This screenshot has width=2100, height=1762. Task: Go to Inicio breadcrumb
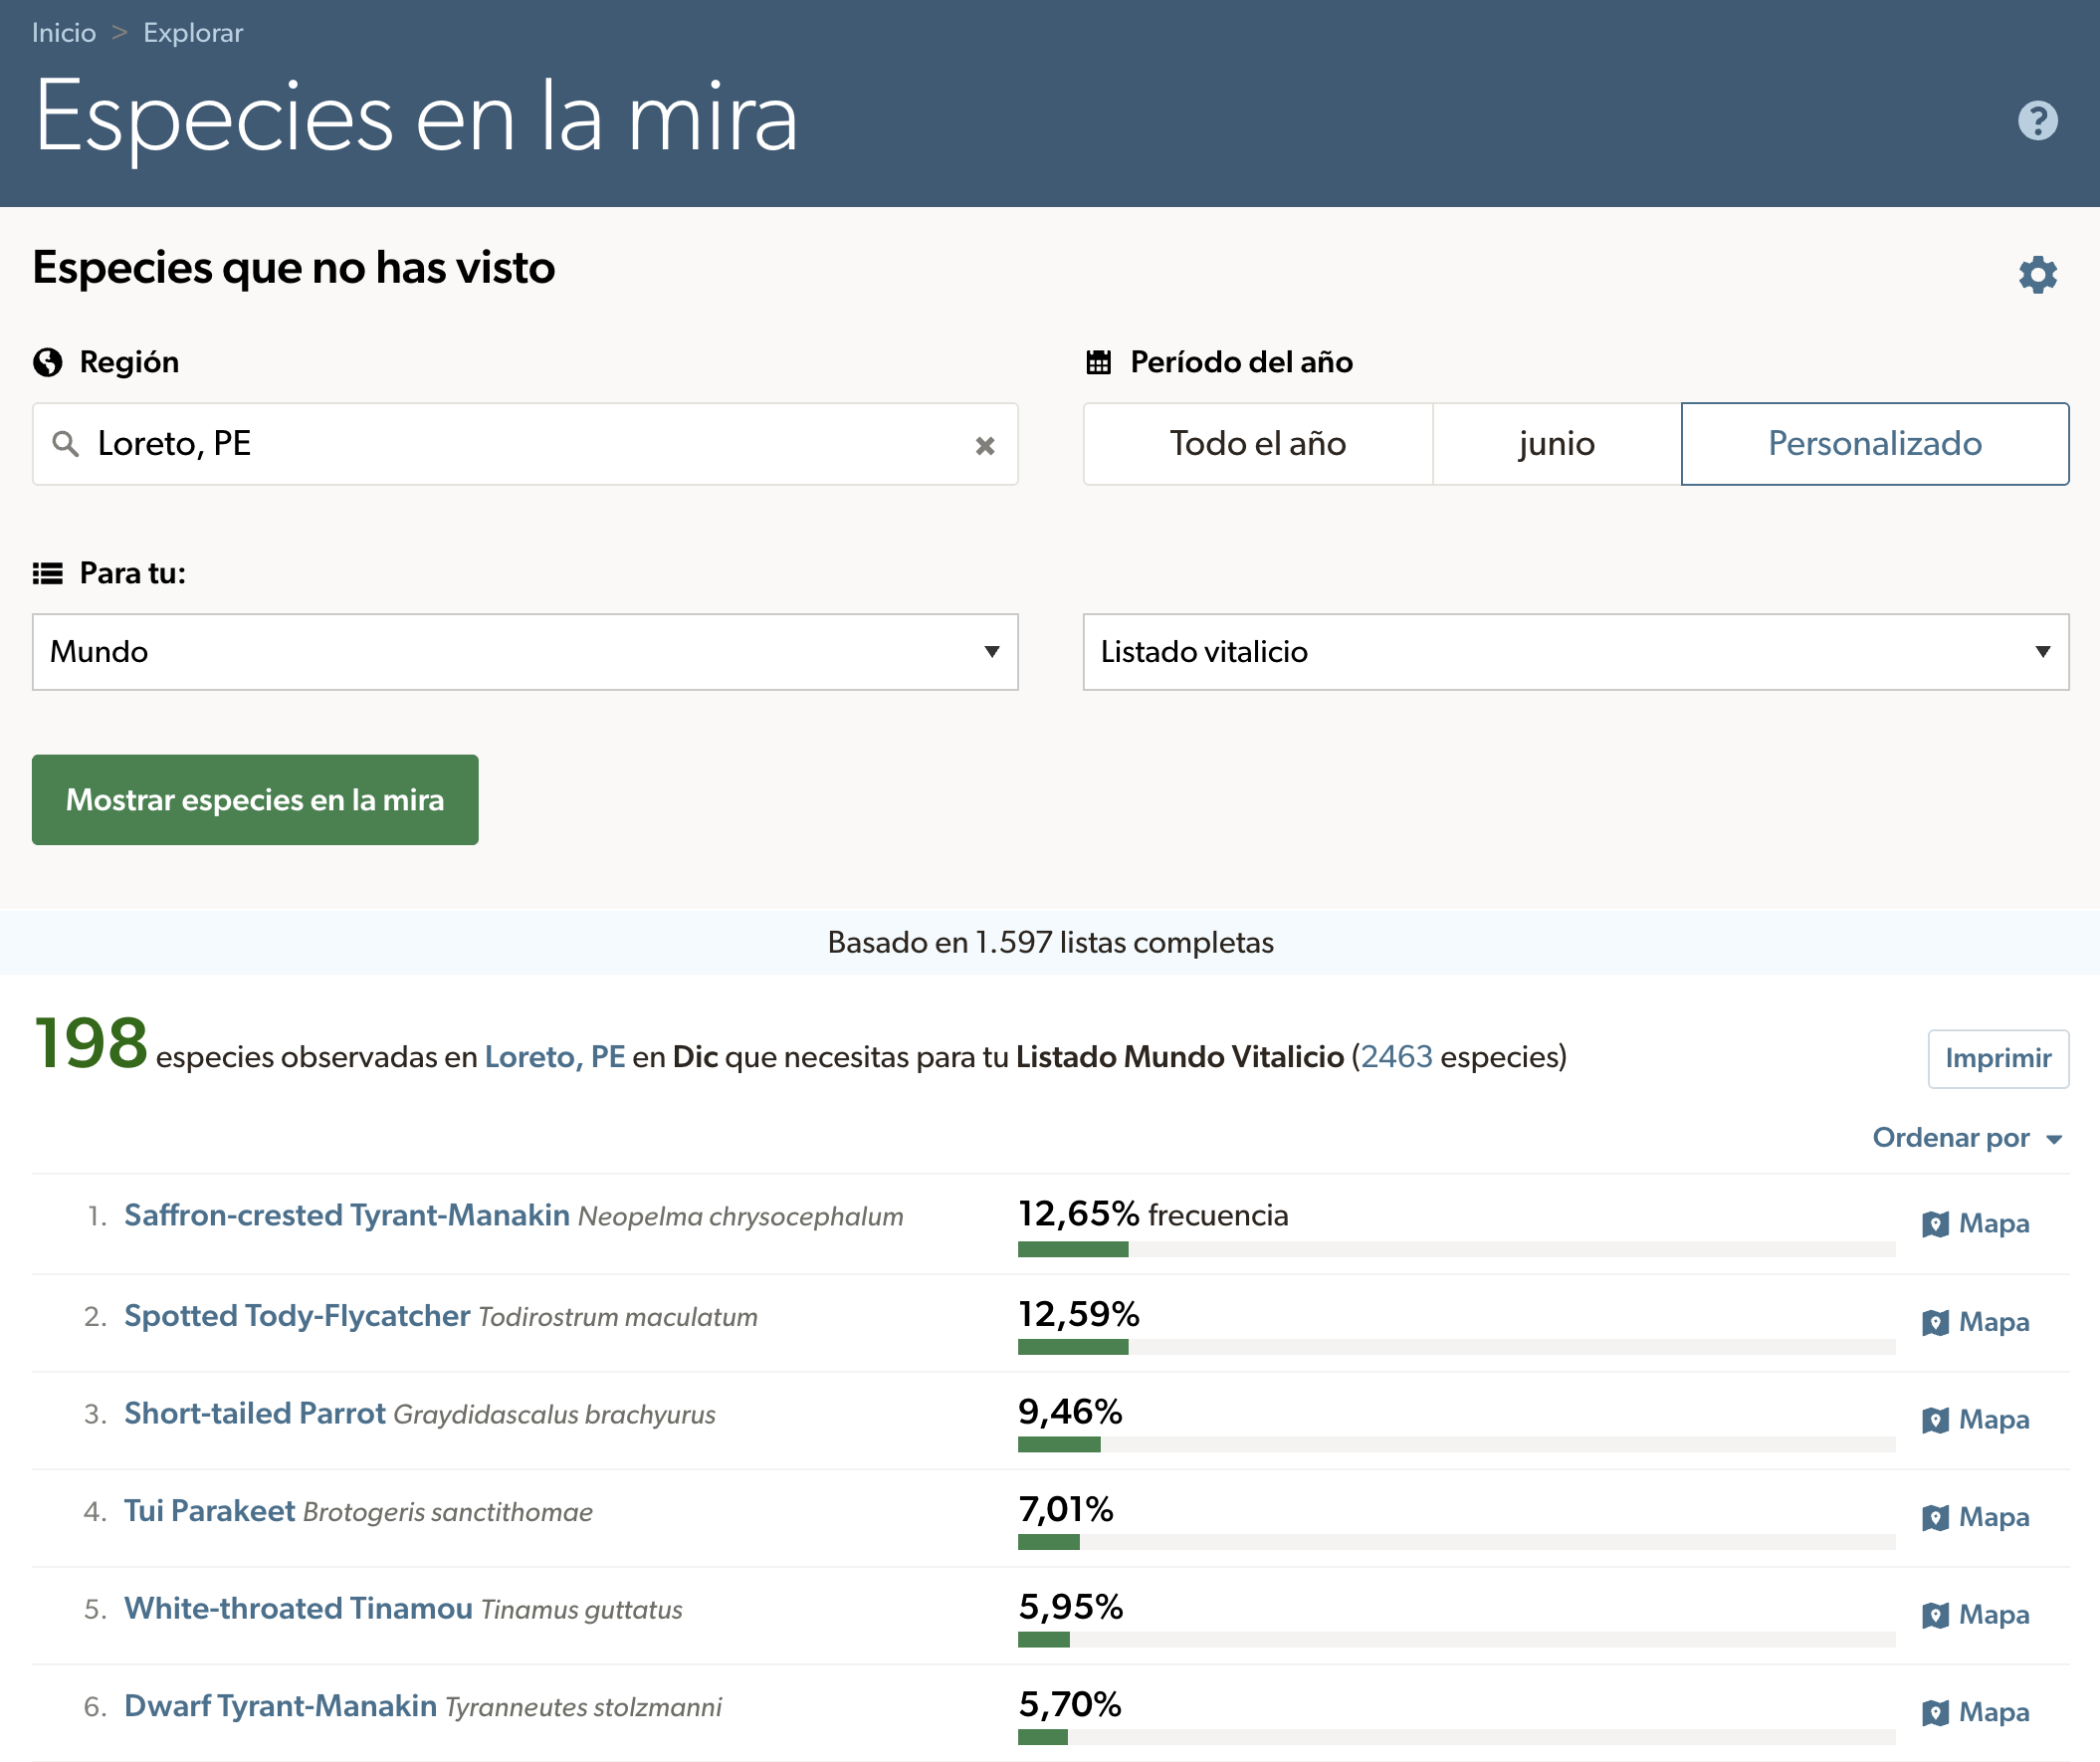[x=64, y=33]
